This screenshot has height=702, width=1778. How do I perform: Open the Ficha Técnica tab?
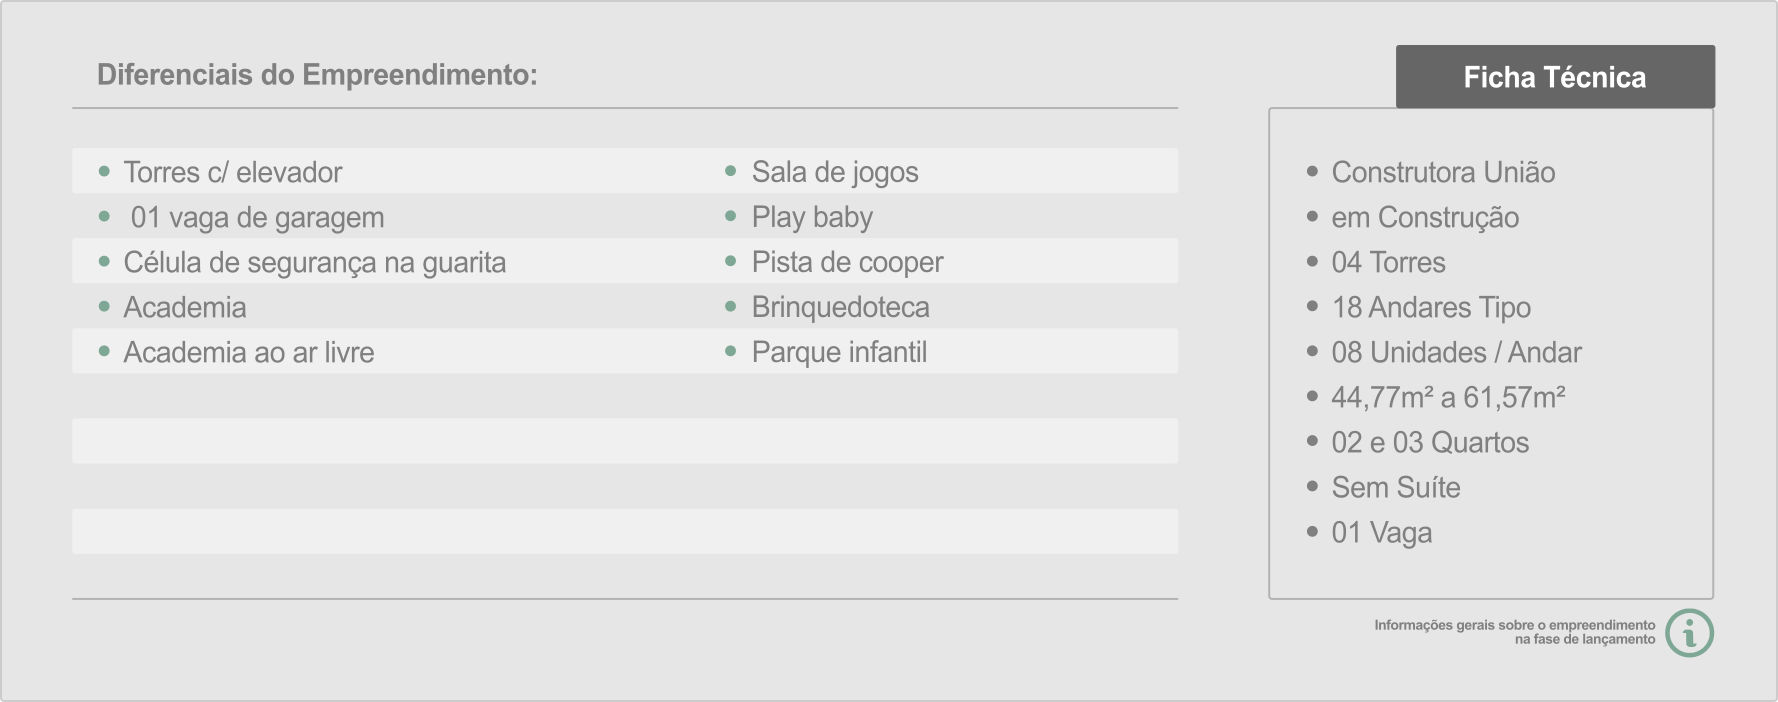tap(1555, 77)
